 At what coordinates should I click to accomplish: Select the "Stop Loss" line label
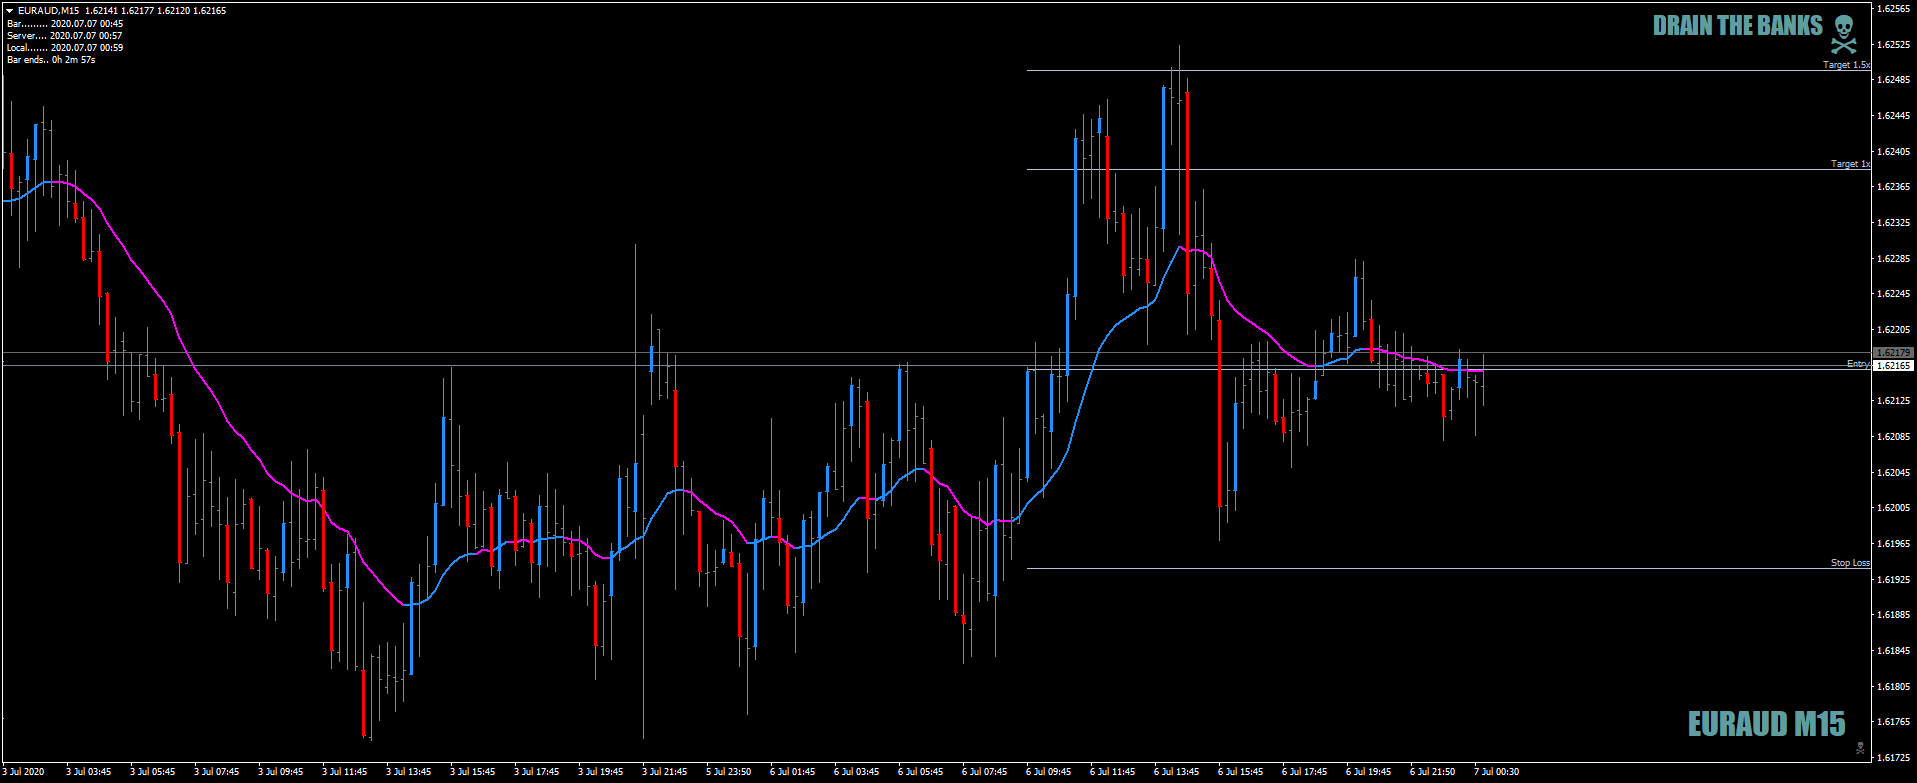1850,563
